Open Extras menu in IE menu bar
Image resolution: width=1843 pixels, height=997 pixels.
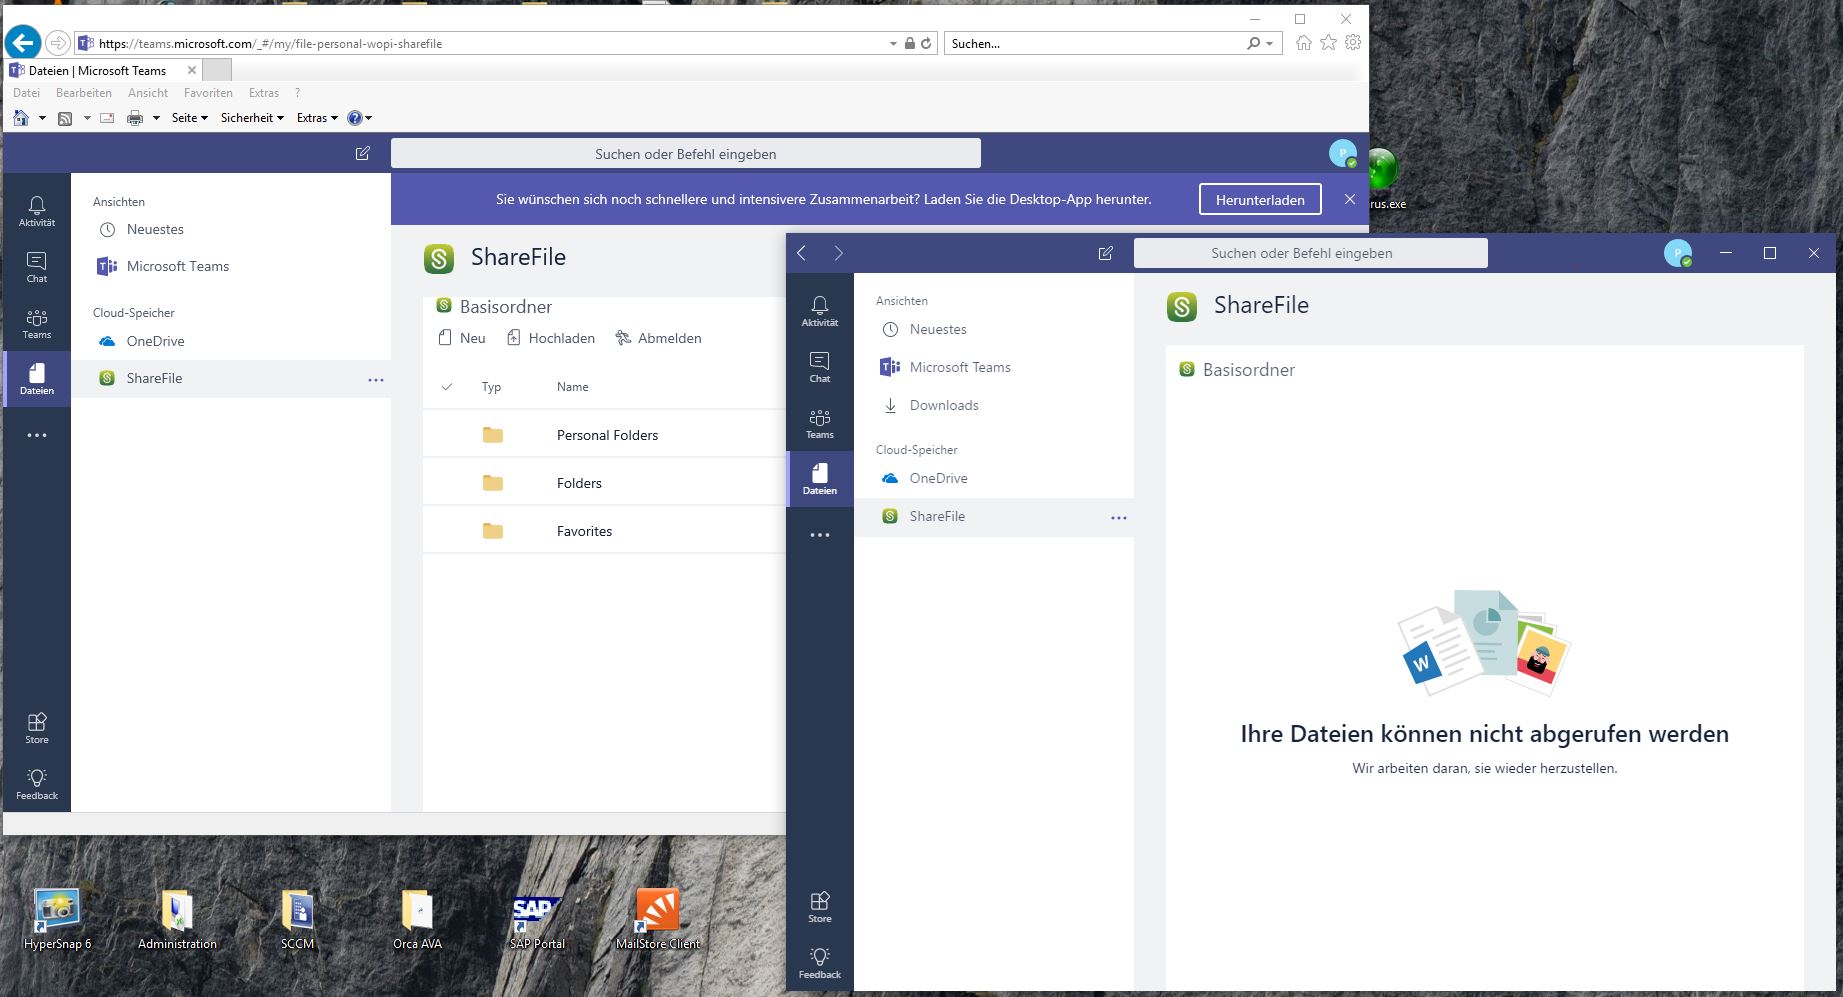[264, 93]
